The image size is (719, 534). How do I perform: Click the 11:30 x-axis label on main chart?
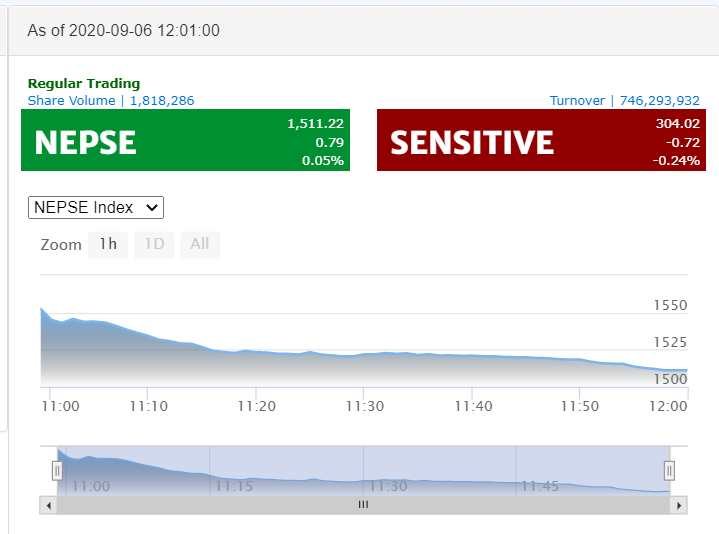(x=365, y=406)
